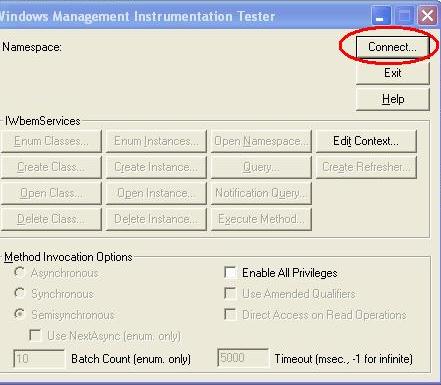Screen dimensions: 441x385
Task: Click the Query... button
Action: (261, 167)
